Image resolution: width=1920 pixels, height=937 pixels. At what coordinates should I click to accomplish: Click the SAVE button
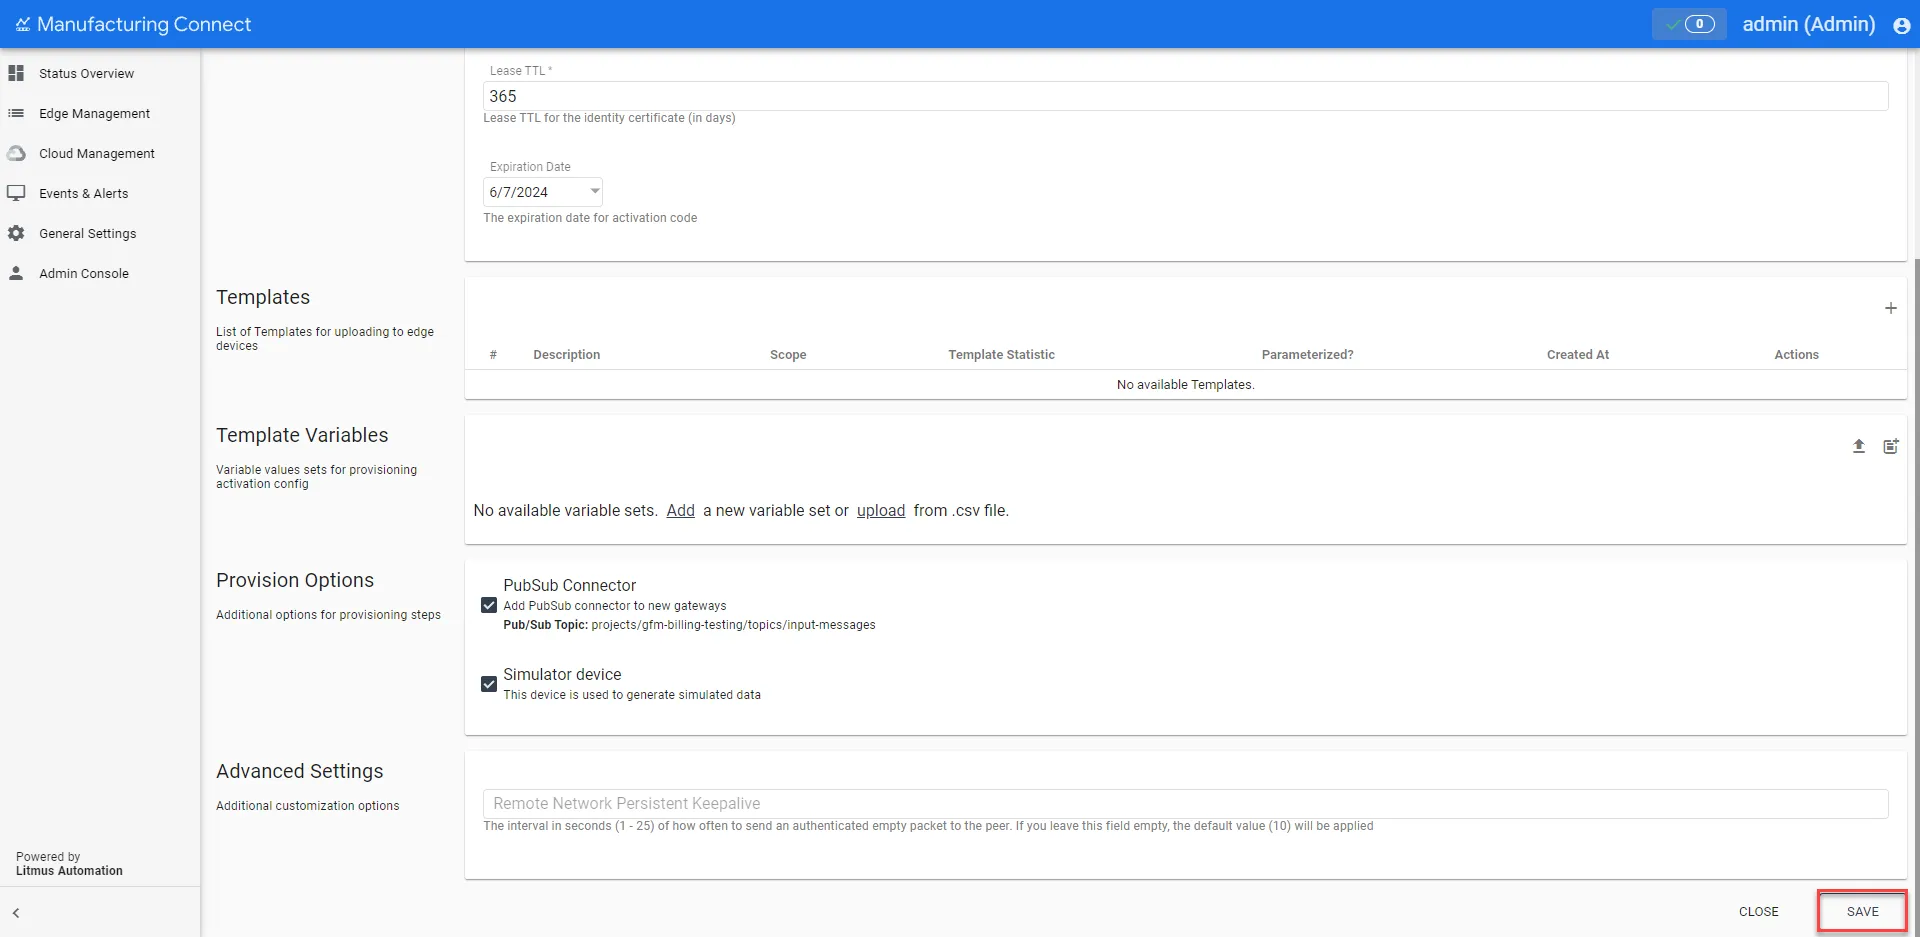tap(1862, 912)
